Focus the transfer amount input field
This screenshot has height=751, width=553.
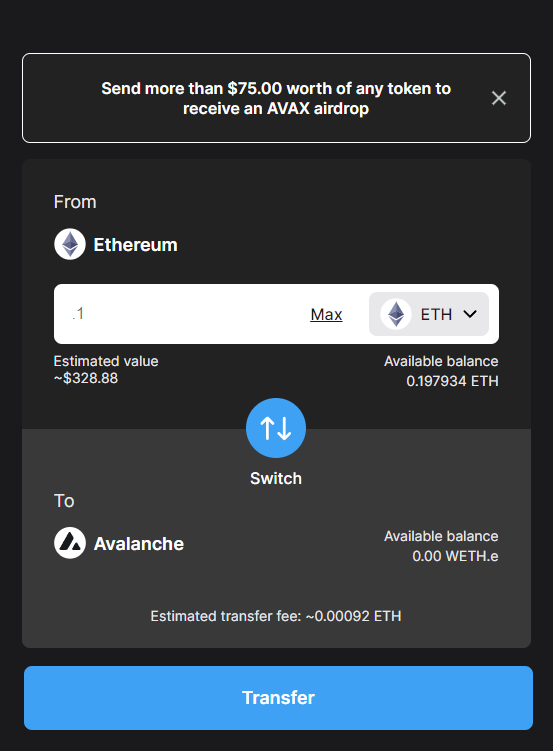[x=184, y=314]
